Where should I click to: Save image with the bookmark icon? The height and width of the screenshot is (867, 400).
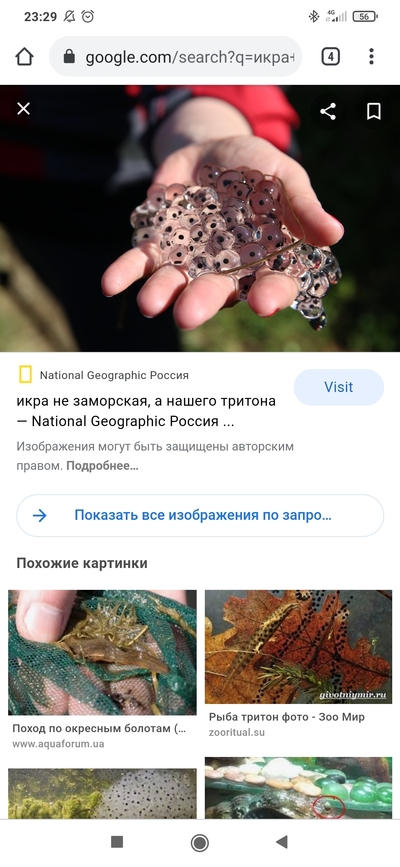pos(374,111)
